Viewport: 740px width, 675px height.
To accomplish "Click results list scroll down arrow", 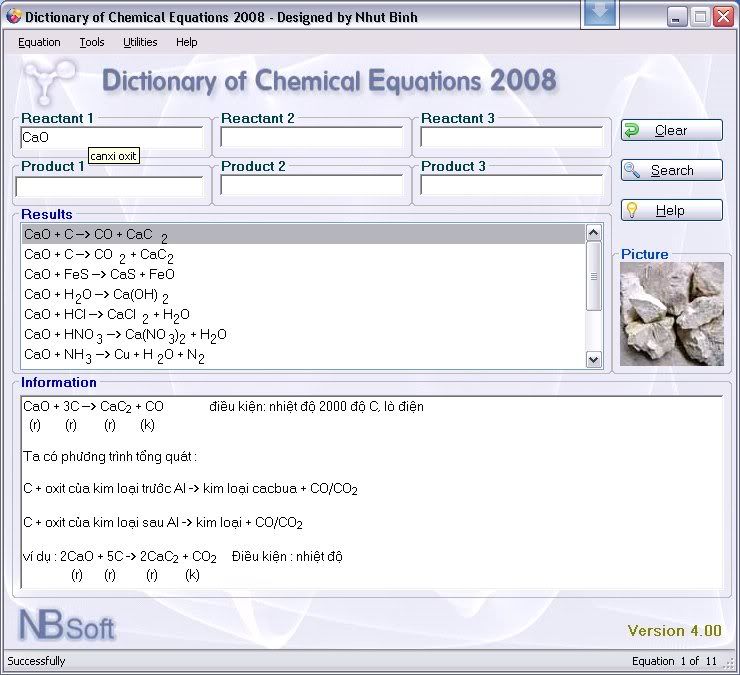I will (593, 360).
